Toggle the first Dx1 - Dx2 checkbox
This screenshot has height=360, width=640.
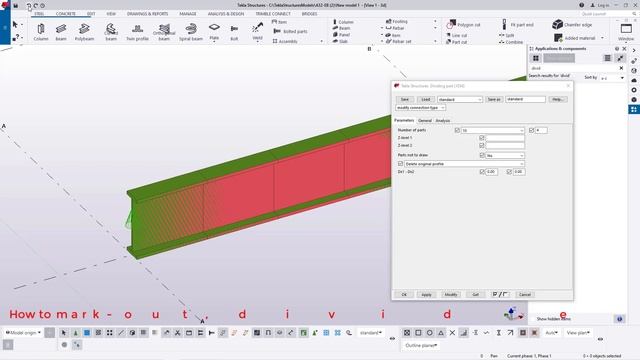point(482,172)
